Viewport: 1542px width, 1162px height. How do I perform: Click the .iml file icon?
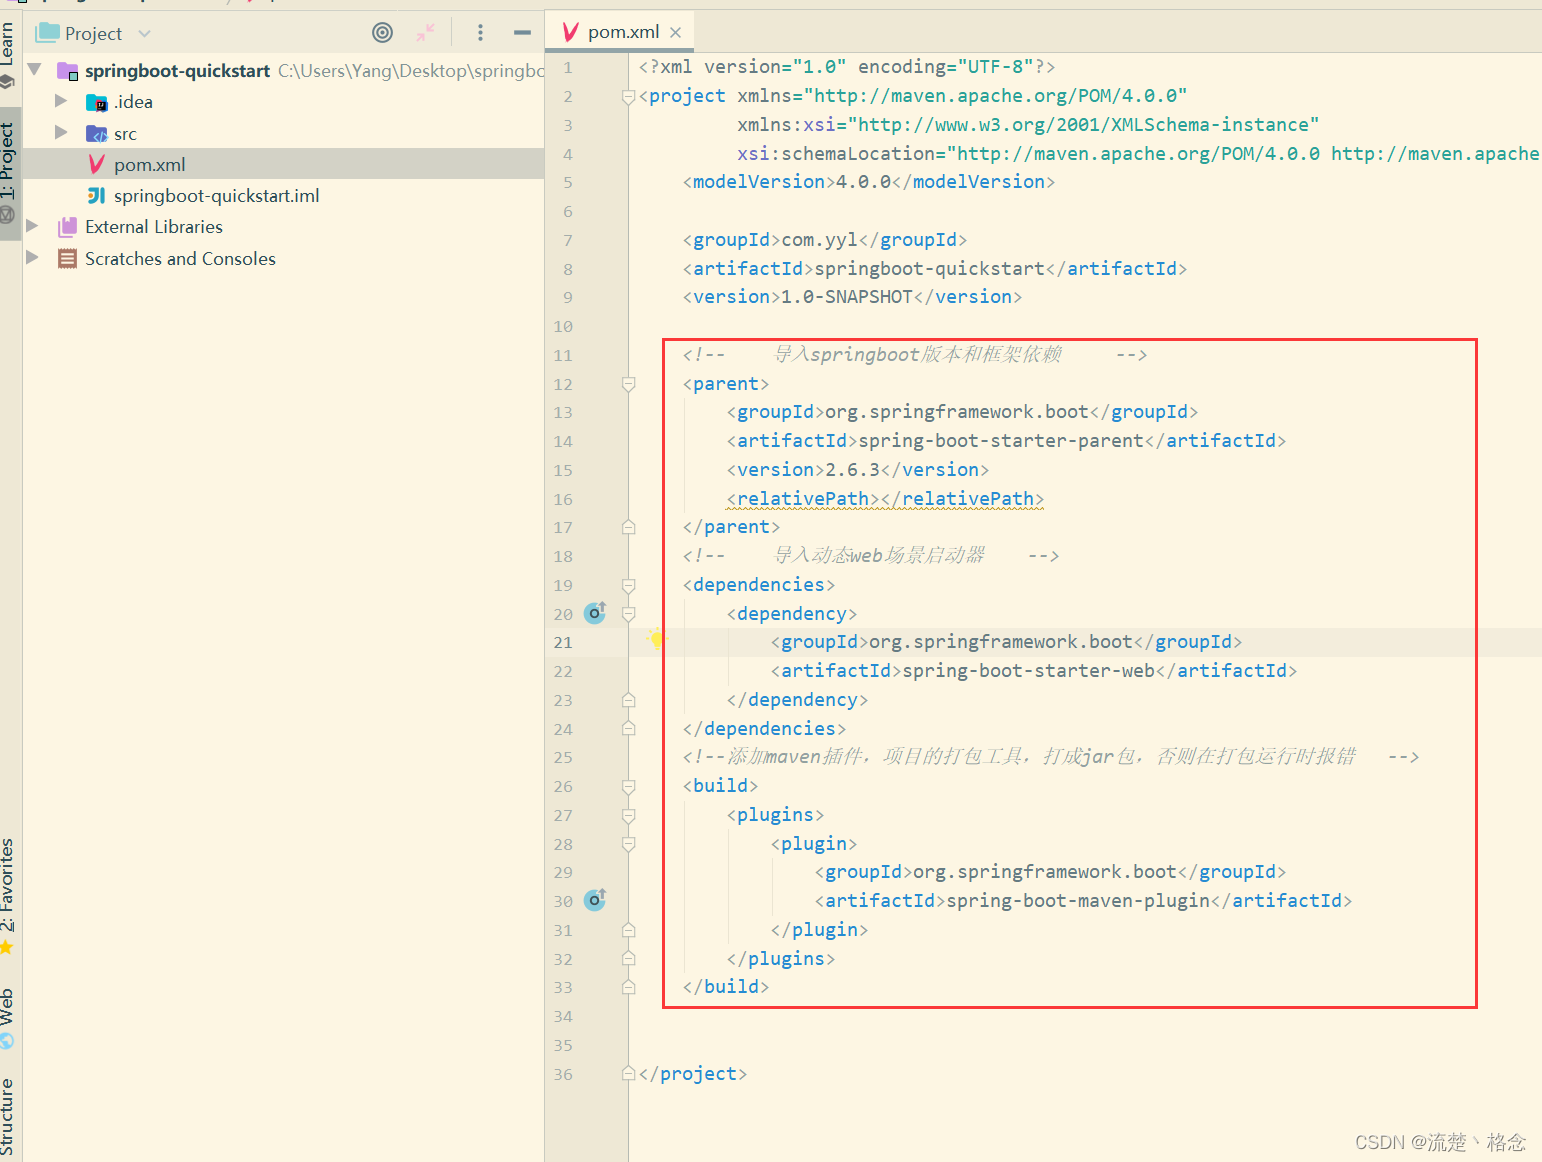(x=96, y=195)
